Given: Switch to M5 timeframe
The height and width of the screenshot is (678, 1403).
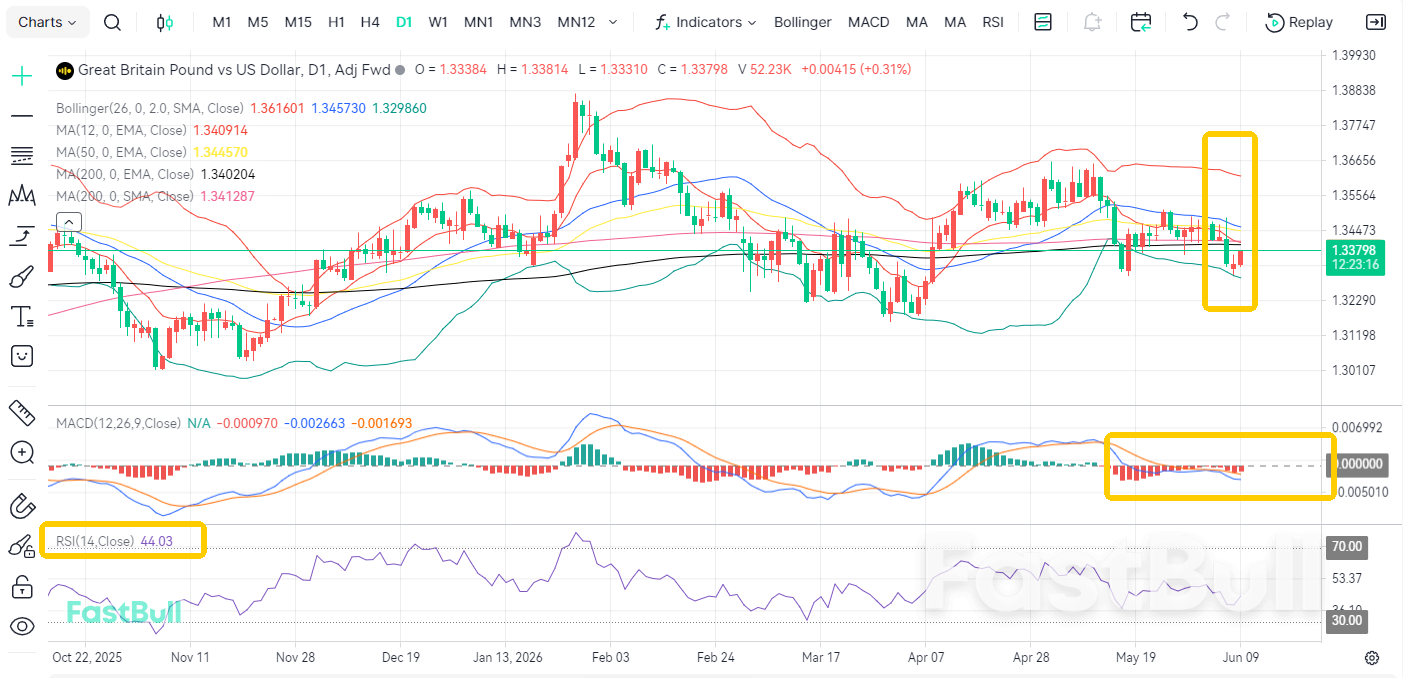Looking at the screenshot, I should (x=258, y=22).
